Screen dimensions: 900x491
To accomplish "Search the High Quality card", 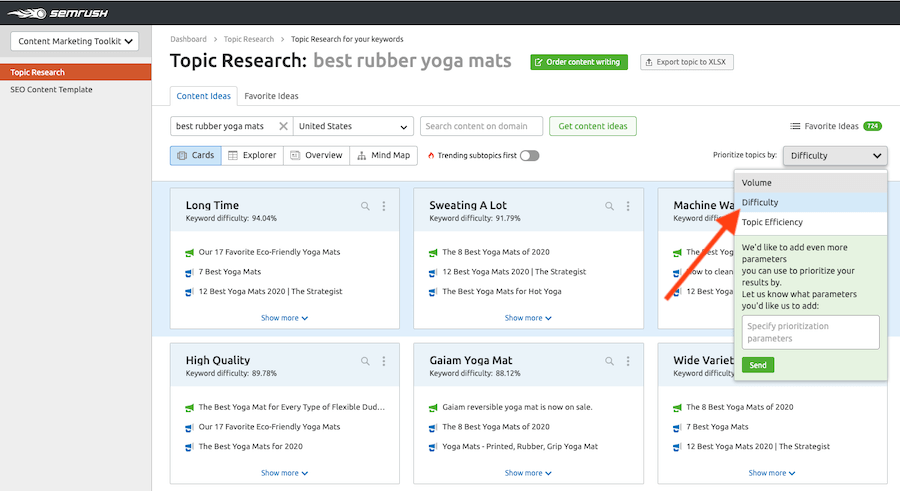I will (x=365, y=361).
